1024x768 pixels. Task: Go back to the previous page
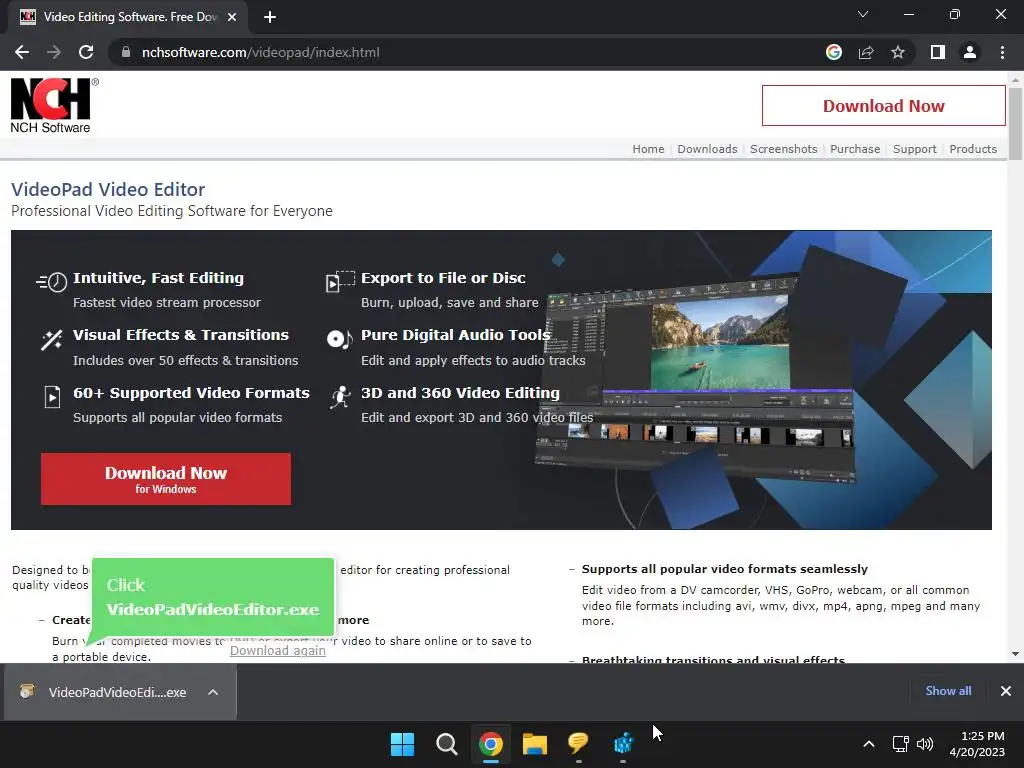coord(22,52)
